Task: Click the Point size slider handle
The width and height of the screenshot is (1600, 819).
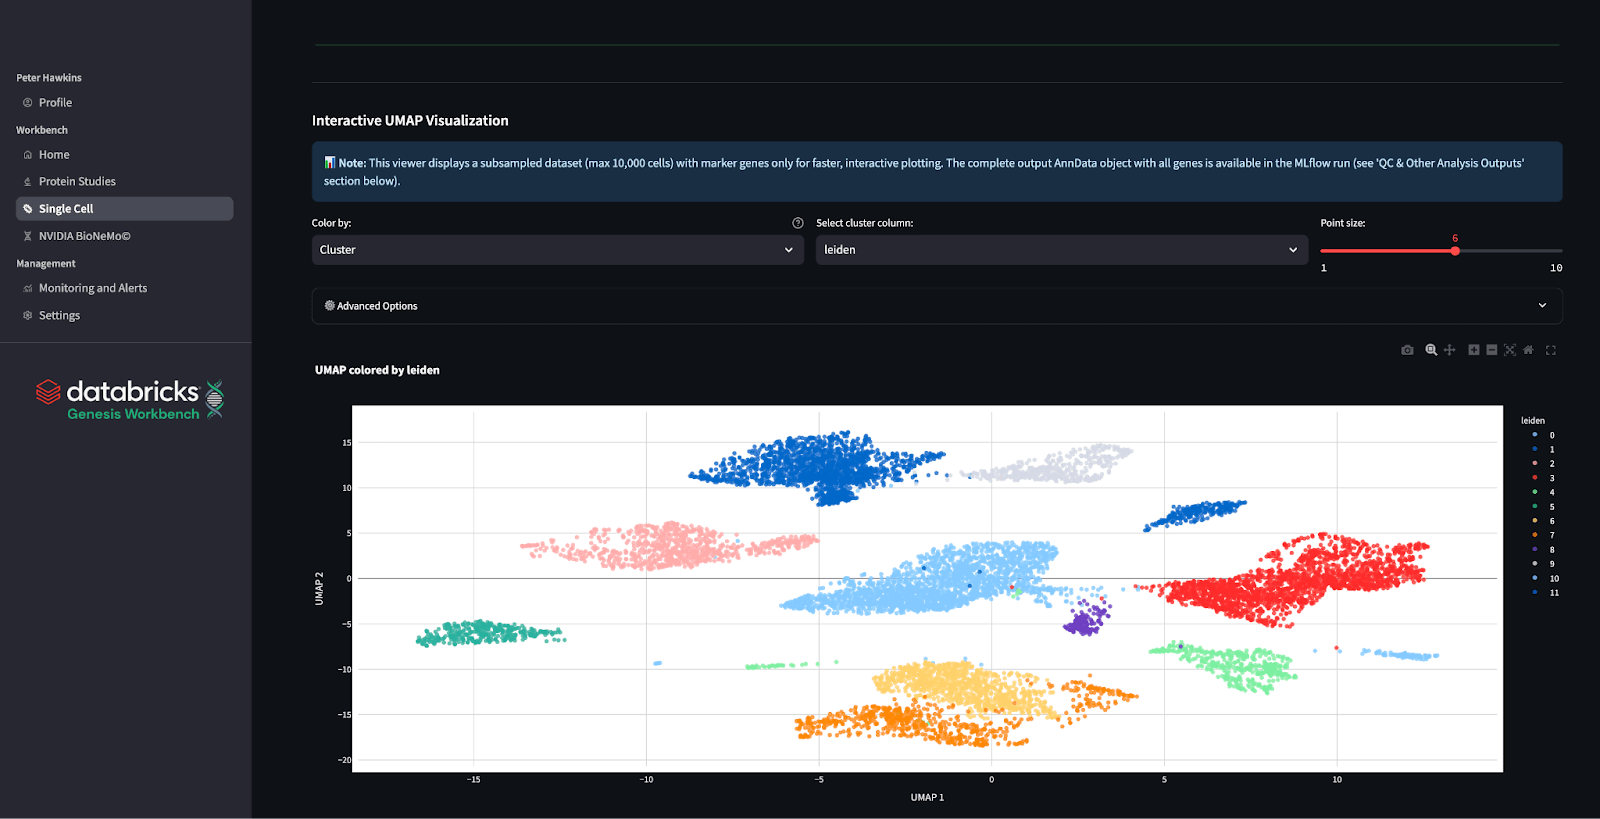Action: (x=1455, y=251)
